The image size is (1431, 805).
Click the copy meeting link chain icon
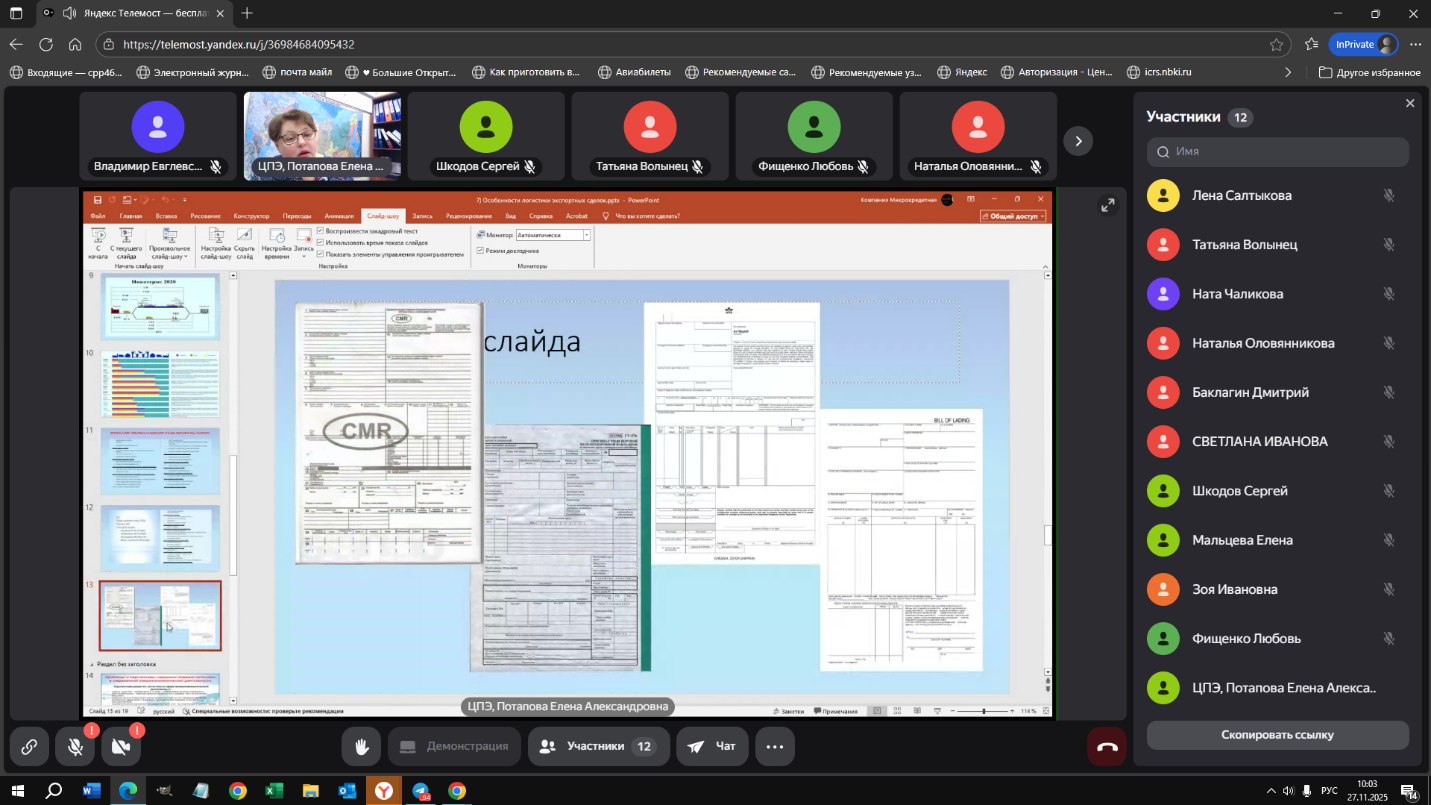point(29,746)
